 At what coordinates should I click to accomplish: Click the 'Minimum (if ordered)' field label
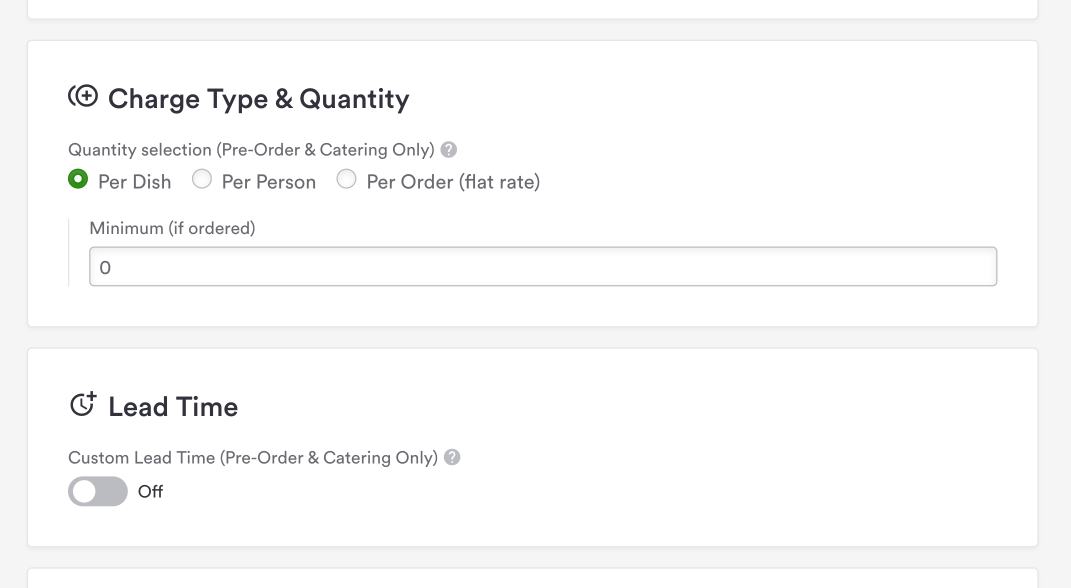coord(172,228)
